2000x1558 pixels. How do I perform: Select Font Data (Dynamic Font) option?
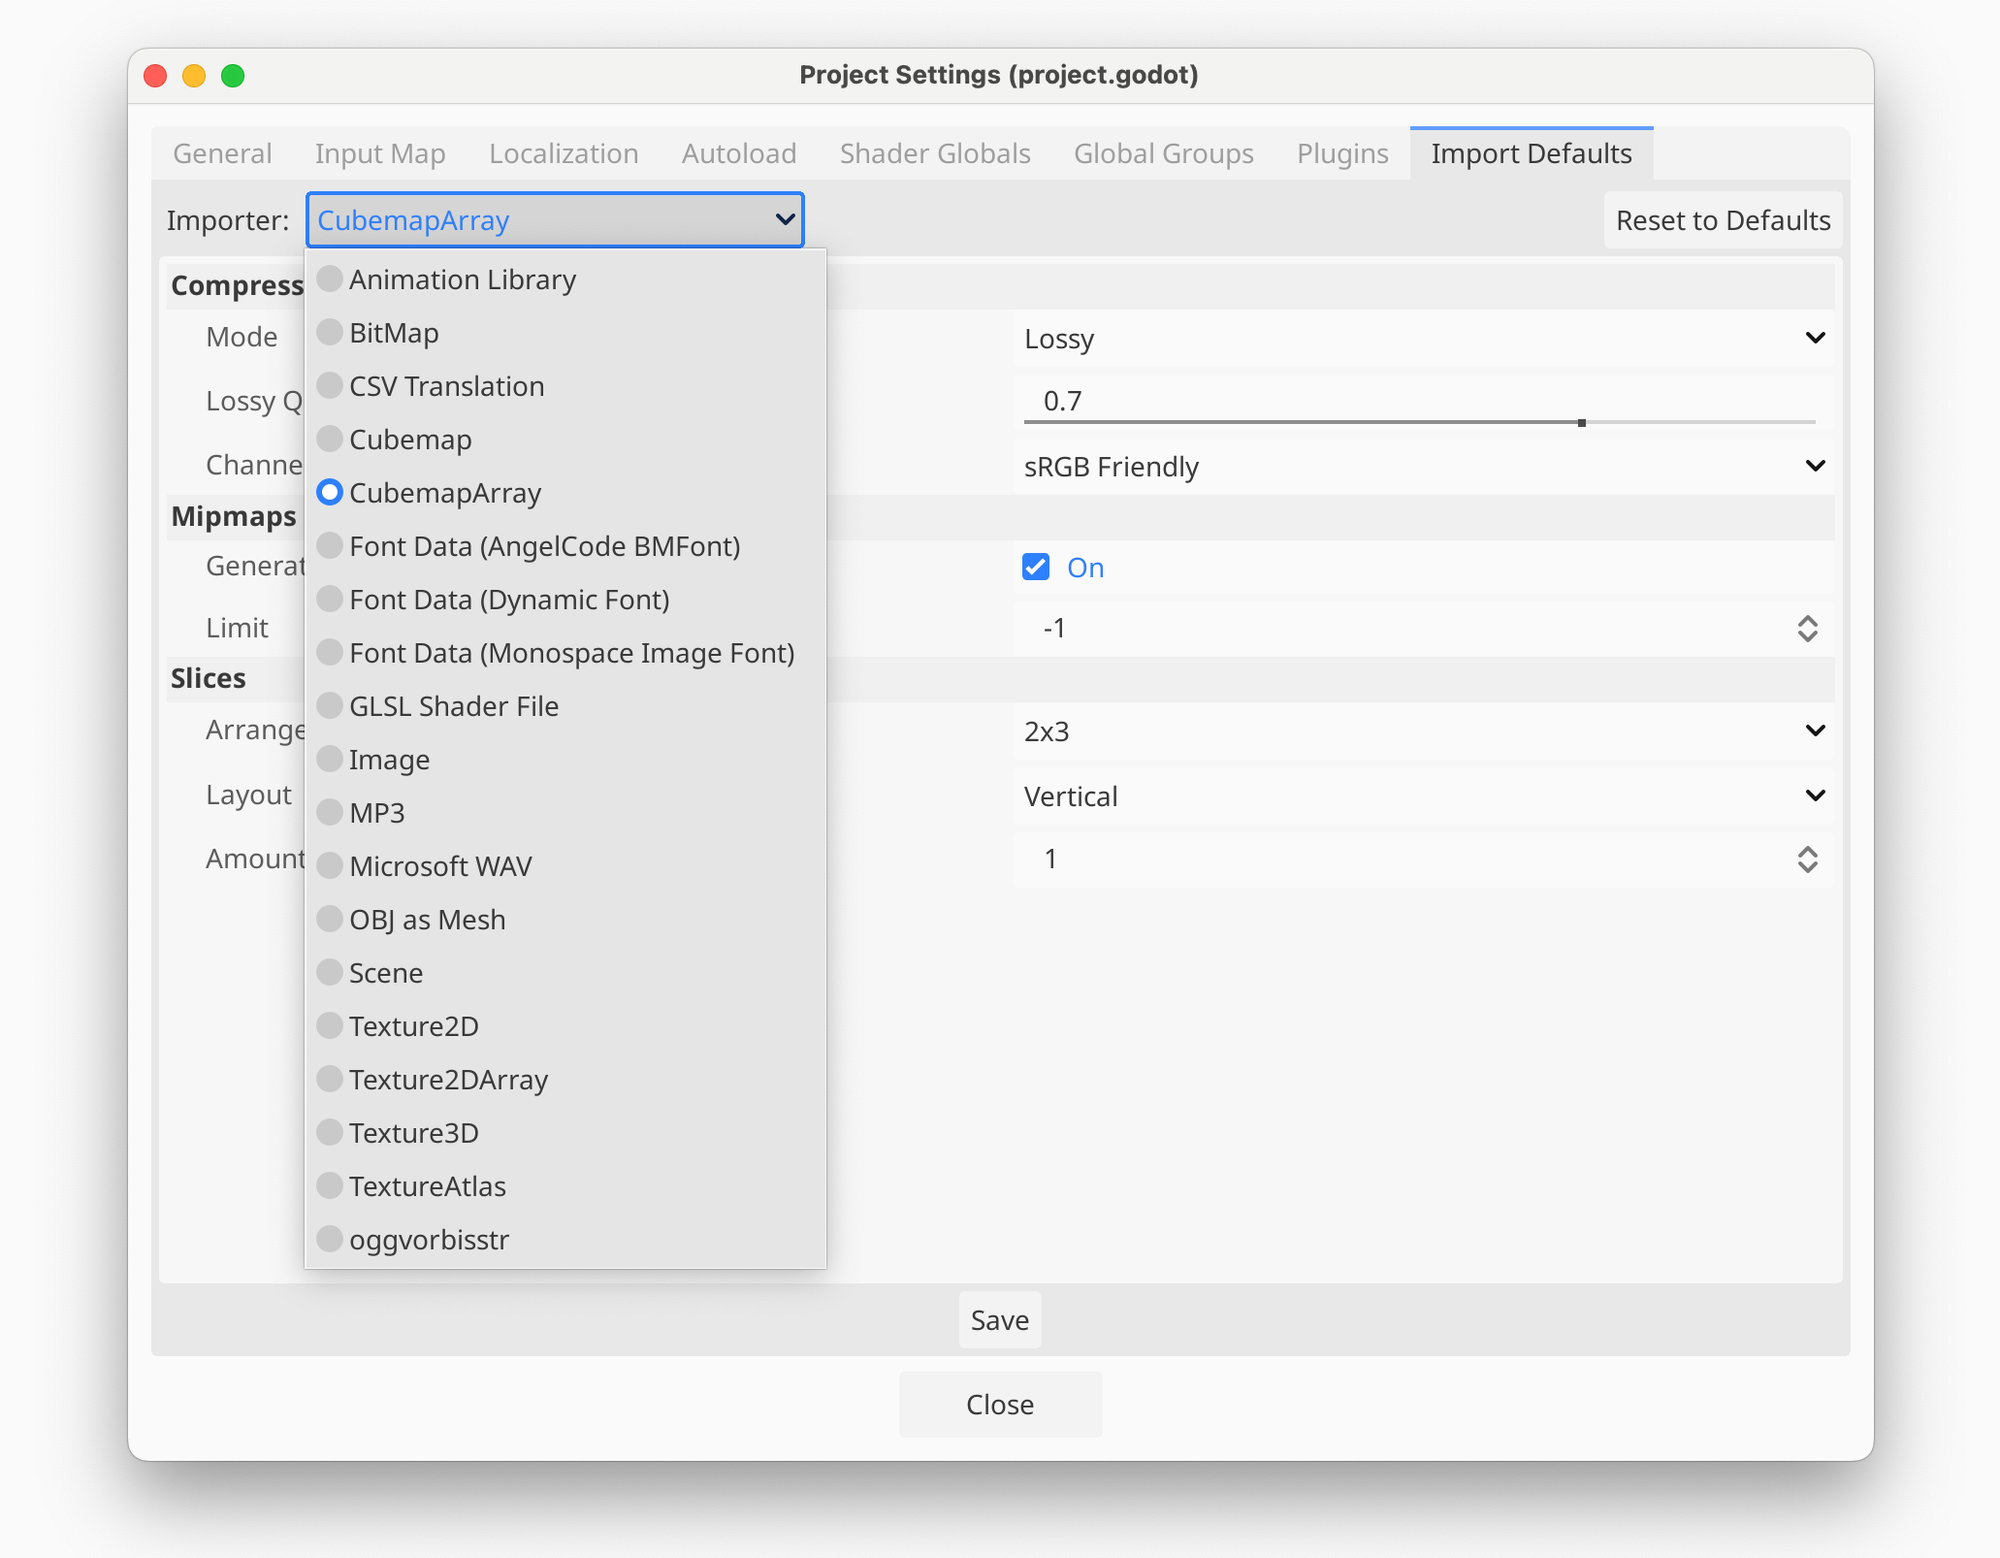[508, 600]
